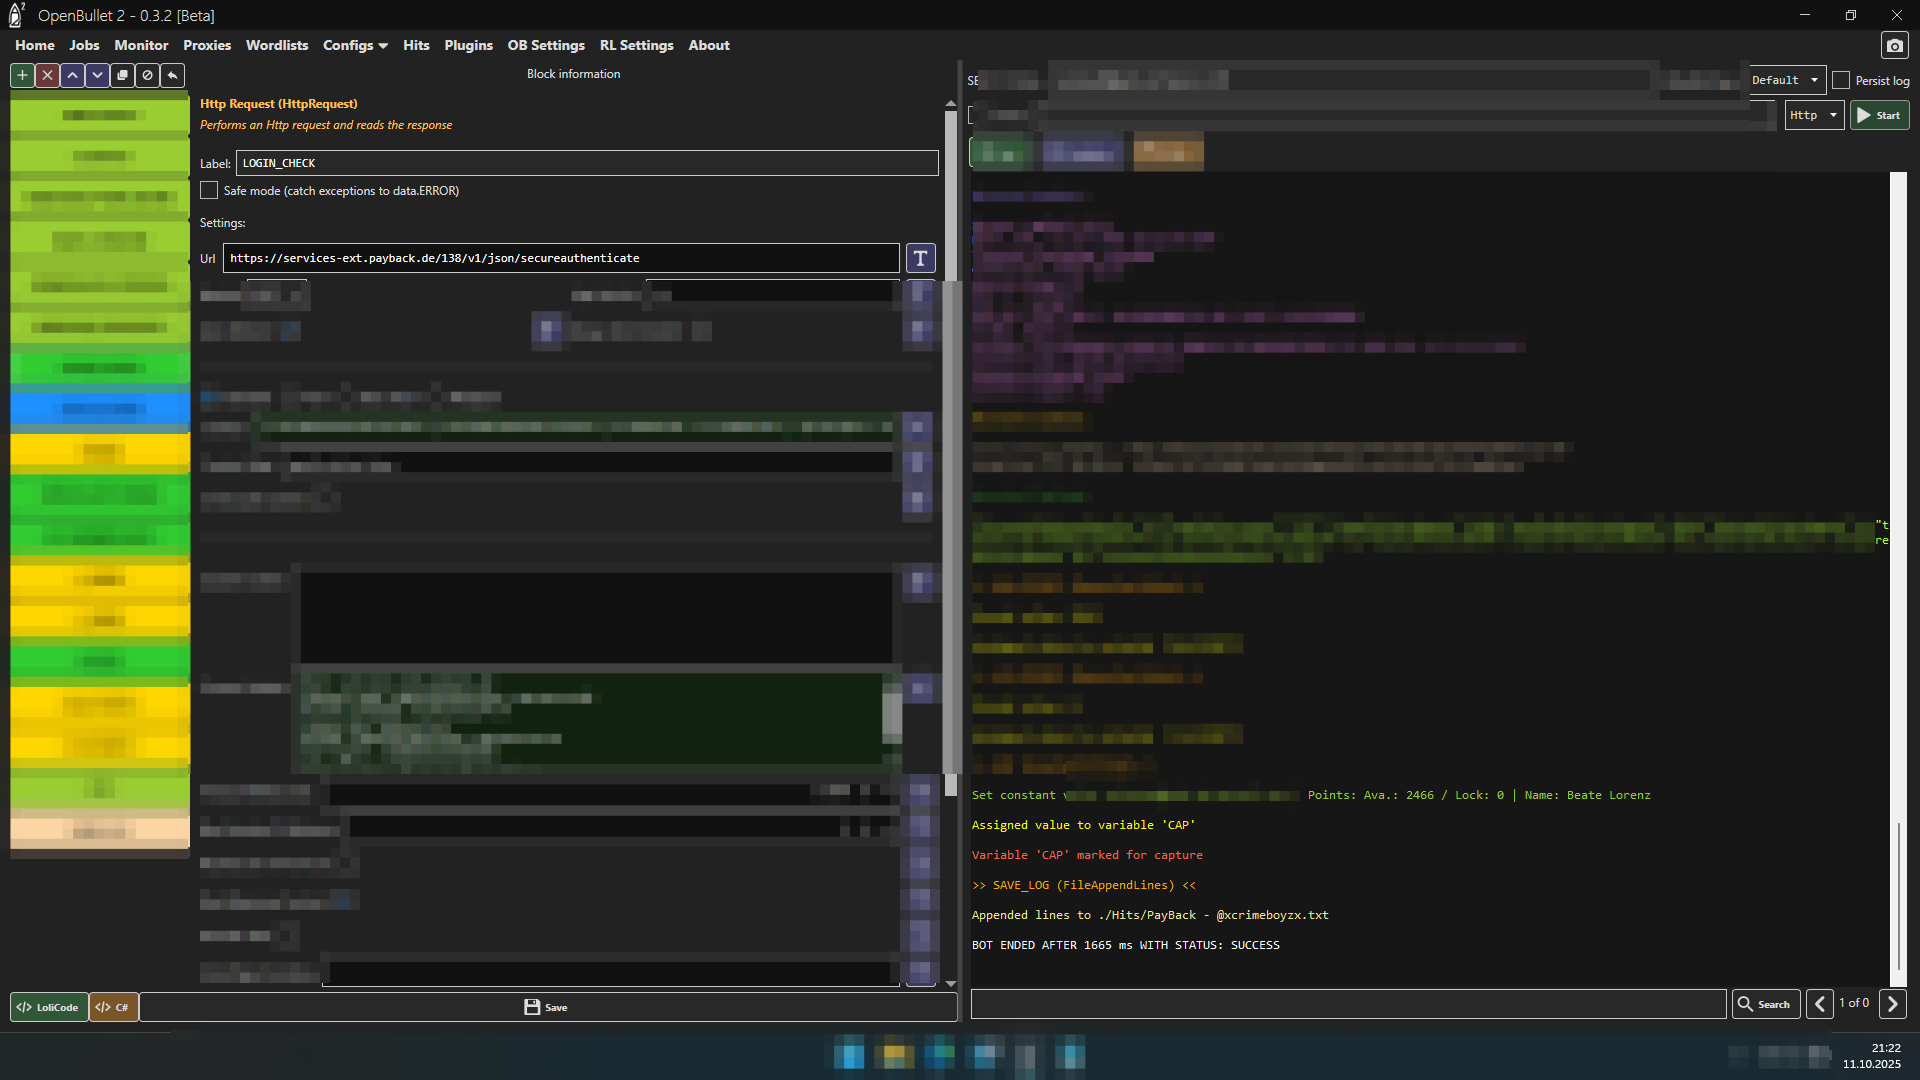Go to the previous search result
This screenshot has width=1920, height=1080.
coord(1819,1004)
